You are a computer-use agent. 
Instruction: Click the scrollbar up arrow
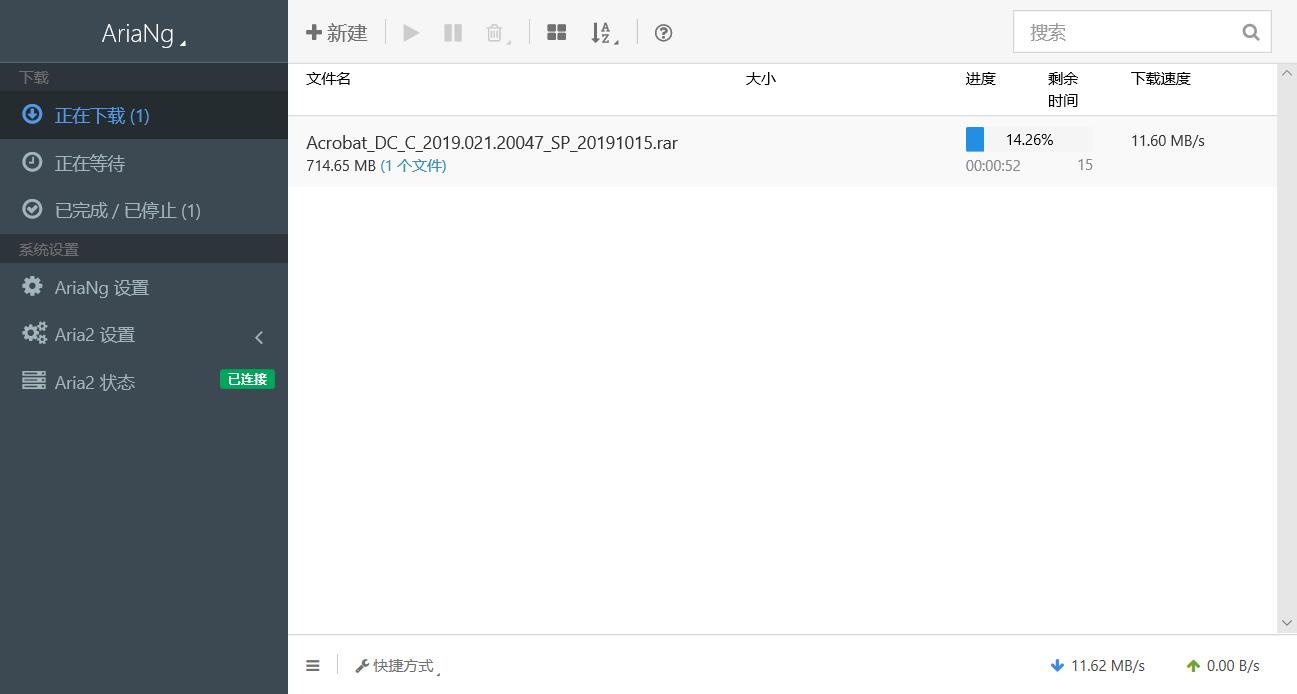coord(1287,74)
